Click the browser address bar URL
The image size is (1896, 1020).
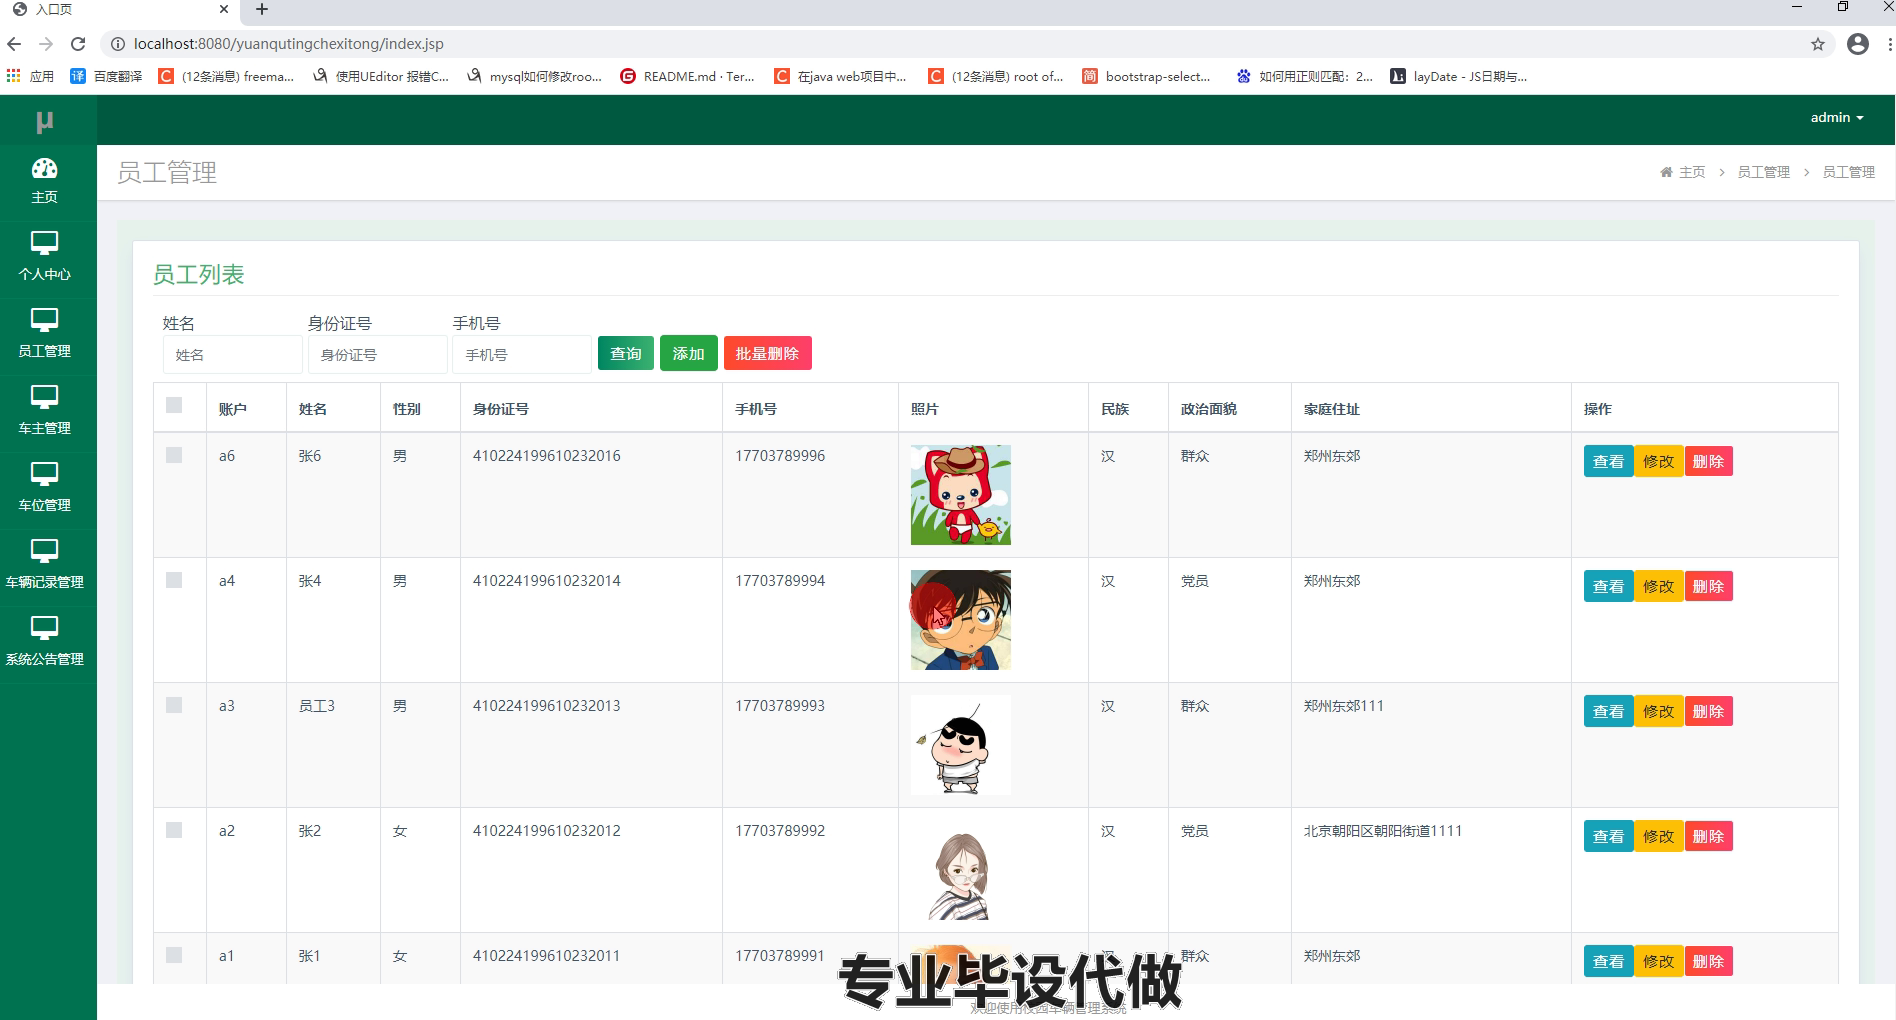289,44
